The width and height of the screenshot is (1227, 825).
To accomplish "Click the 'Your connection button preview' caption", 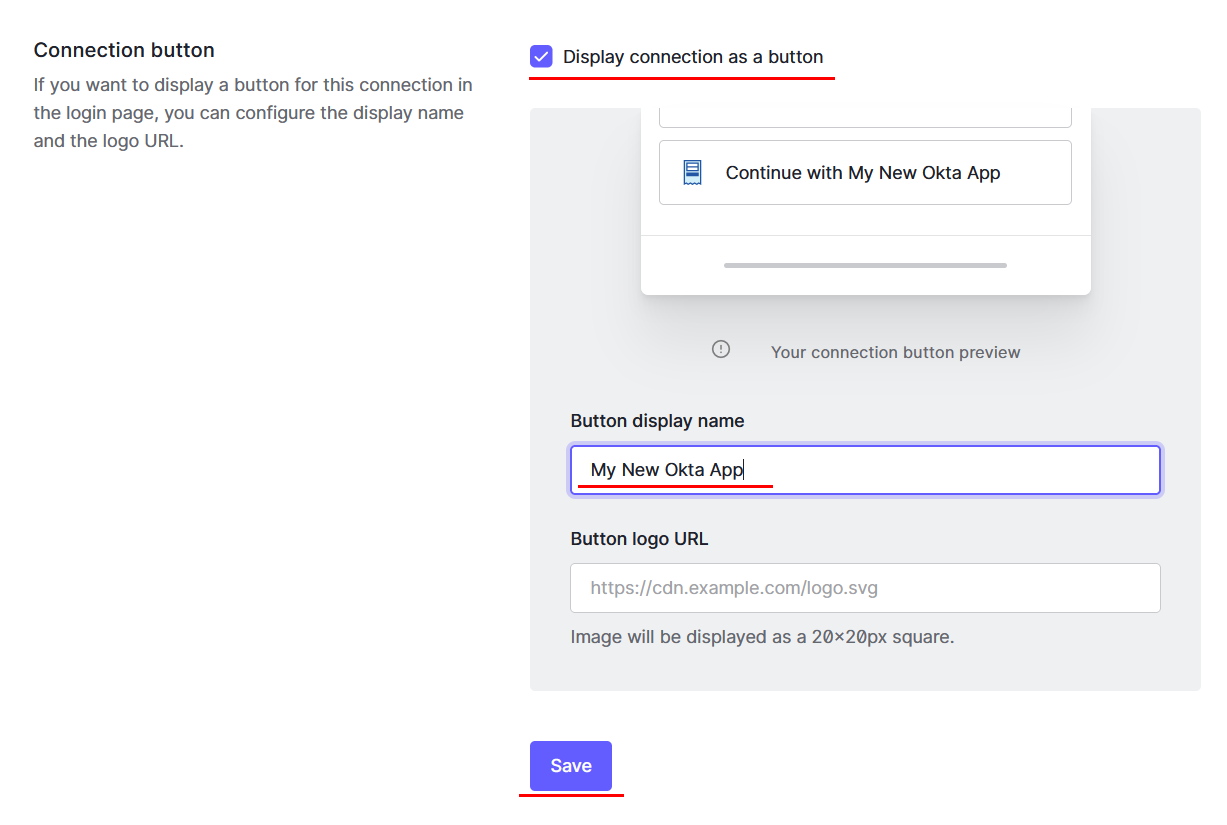I will pyautogui.click(x=895, y=352).
